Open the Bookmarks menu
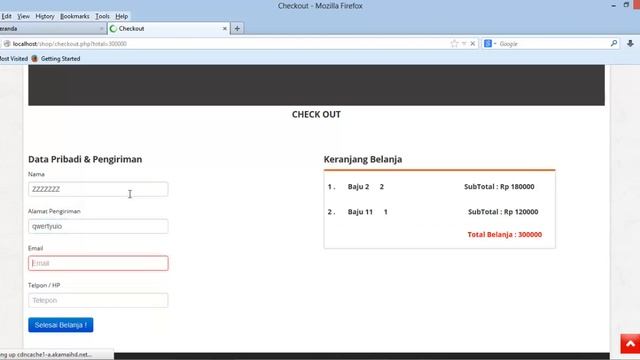This screenshot has width=640, height=360. tap(75, 16)
